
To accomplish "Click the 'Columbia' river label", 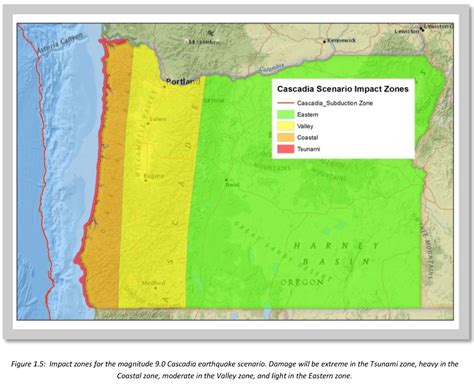I will [x=271, y=68].
